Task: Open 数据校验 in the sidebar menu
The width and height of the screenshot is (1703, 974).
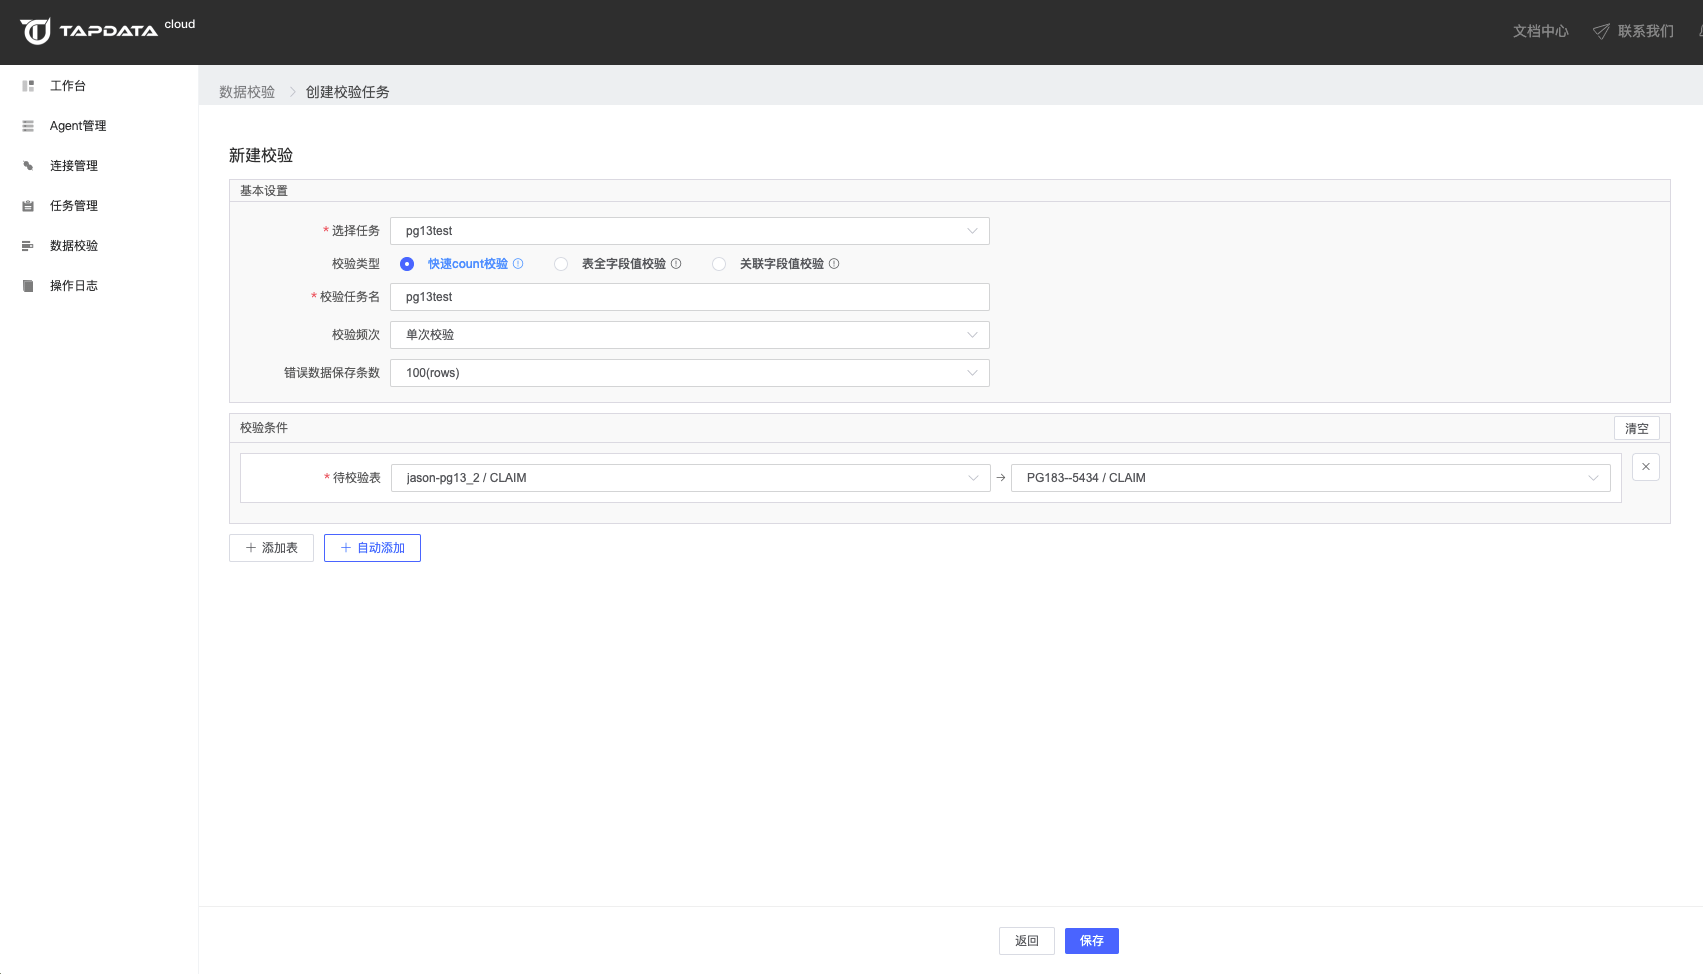Action: pos(74,246)
